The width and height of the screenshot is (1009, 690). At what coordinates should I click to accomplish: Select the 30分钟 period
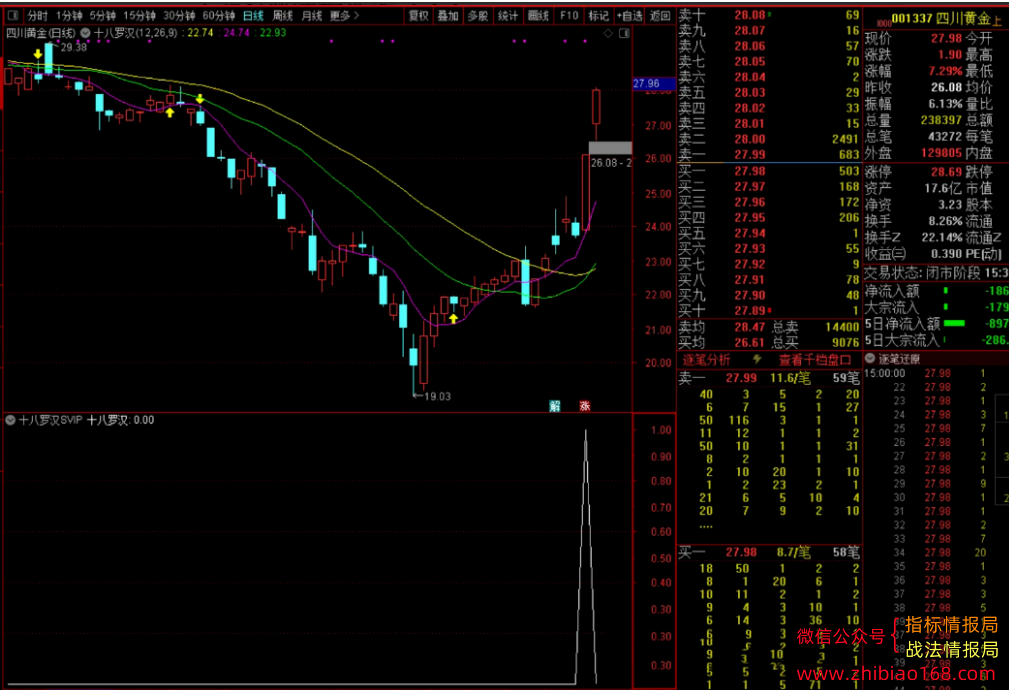tap(179, 15)
